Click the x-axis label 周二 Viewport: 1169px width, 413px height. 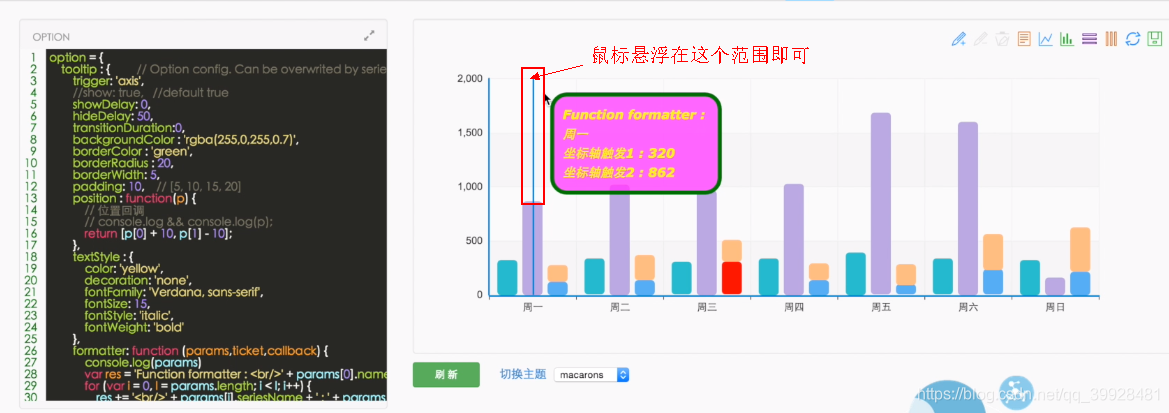click(x=620, y=306)
